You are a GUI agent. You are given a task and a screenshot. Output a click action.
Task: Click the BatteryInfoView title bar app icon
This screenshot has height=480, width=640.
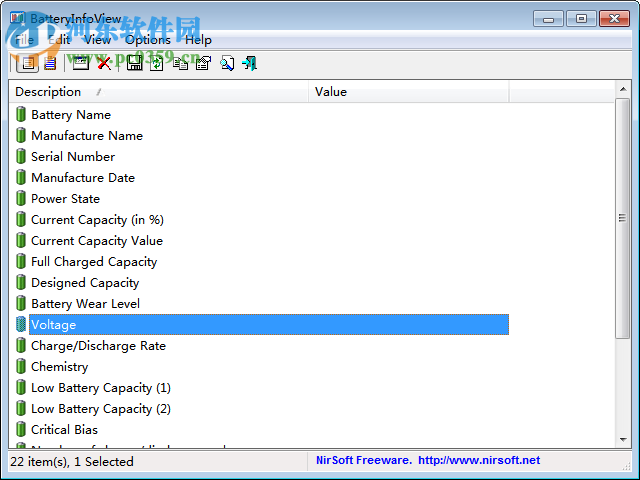click(18, 18)
